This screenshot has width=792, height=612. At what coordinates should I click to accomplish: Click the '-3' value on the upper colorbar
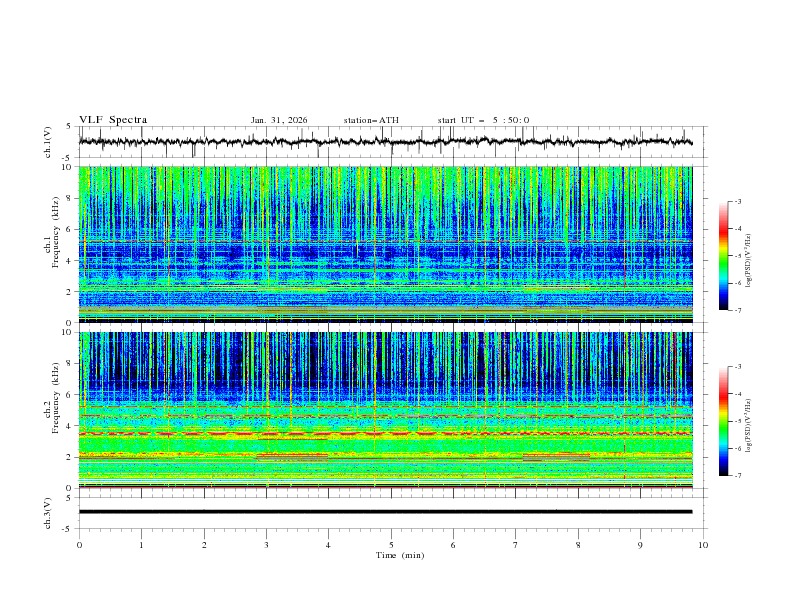tap(737, 201)
